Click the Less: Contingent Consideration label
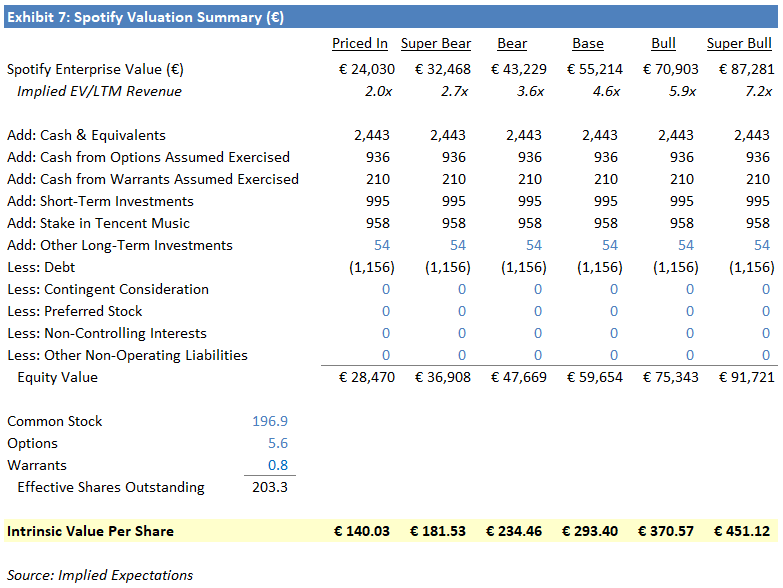This screenshot has width=783, height=588. pyautogui.click(x=108, y=289)
